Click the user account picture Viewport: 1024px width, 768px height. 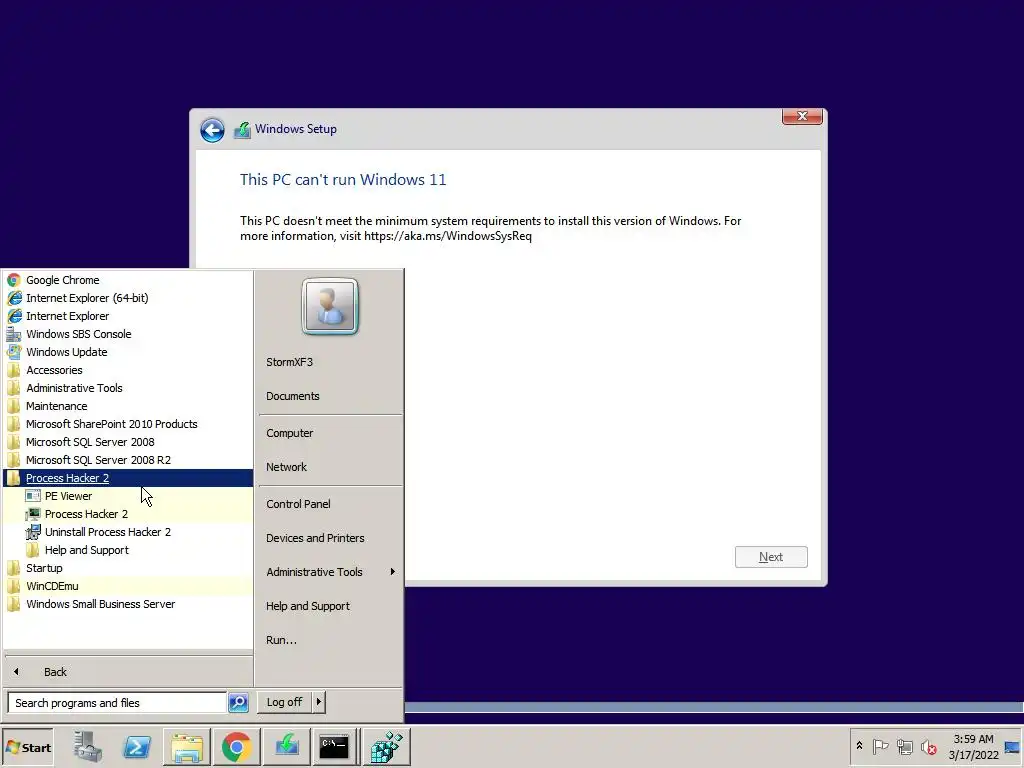click(330, 306)
